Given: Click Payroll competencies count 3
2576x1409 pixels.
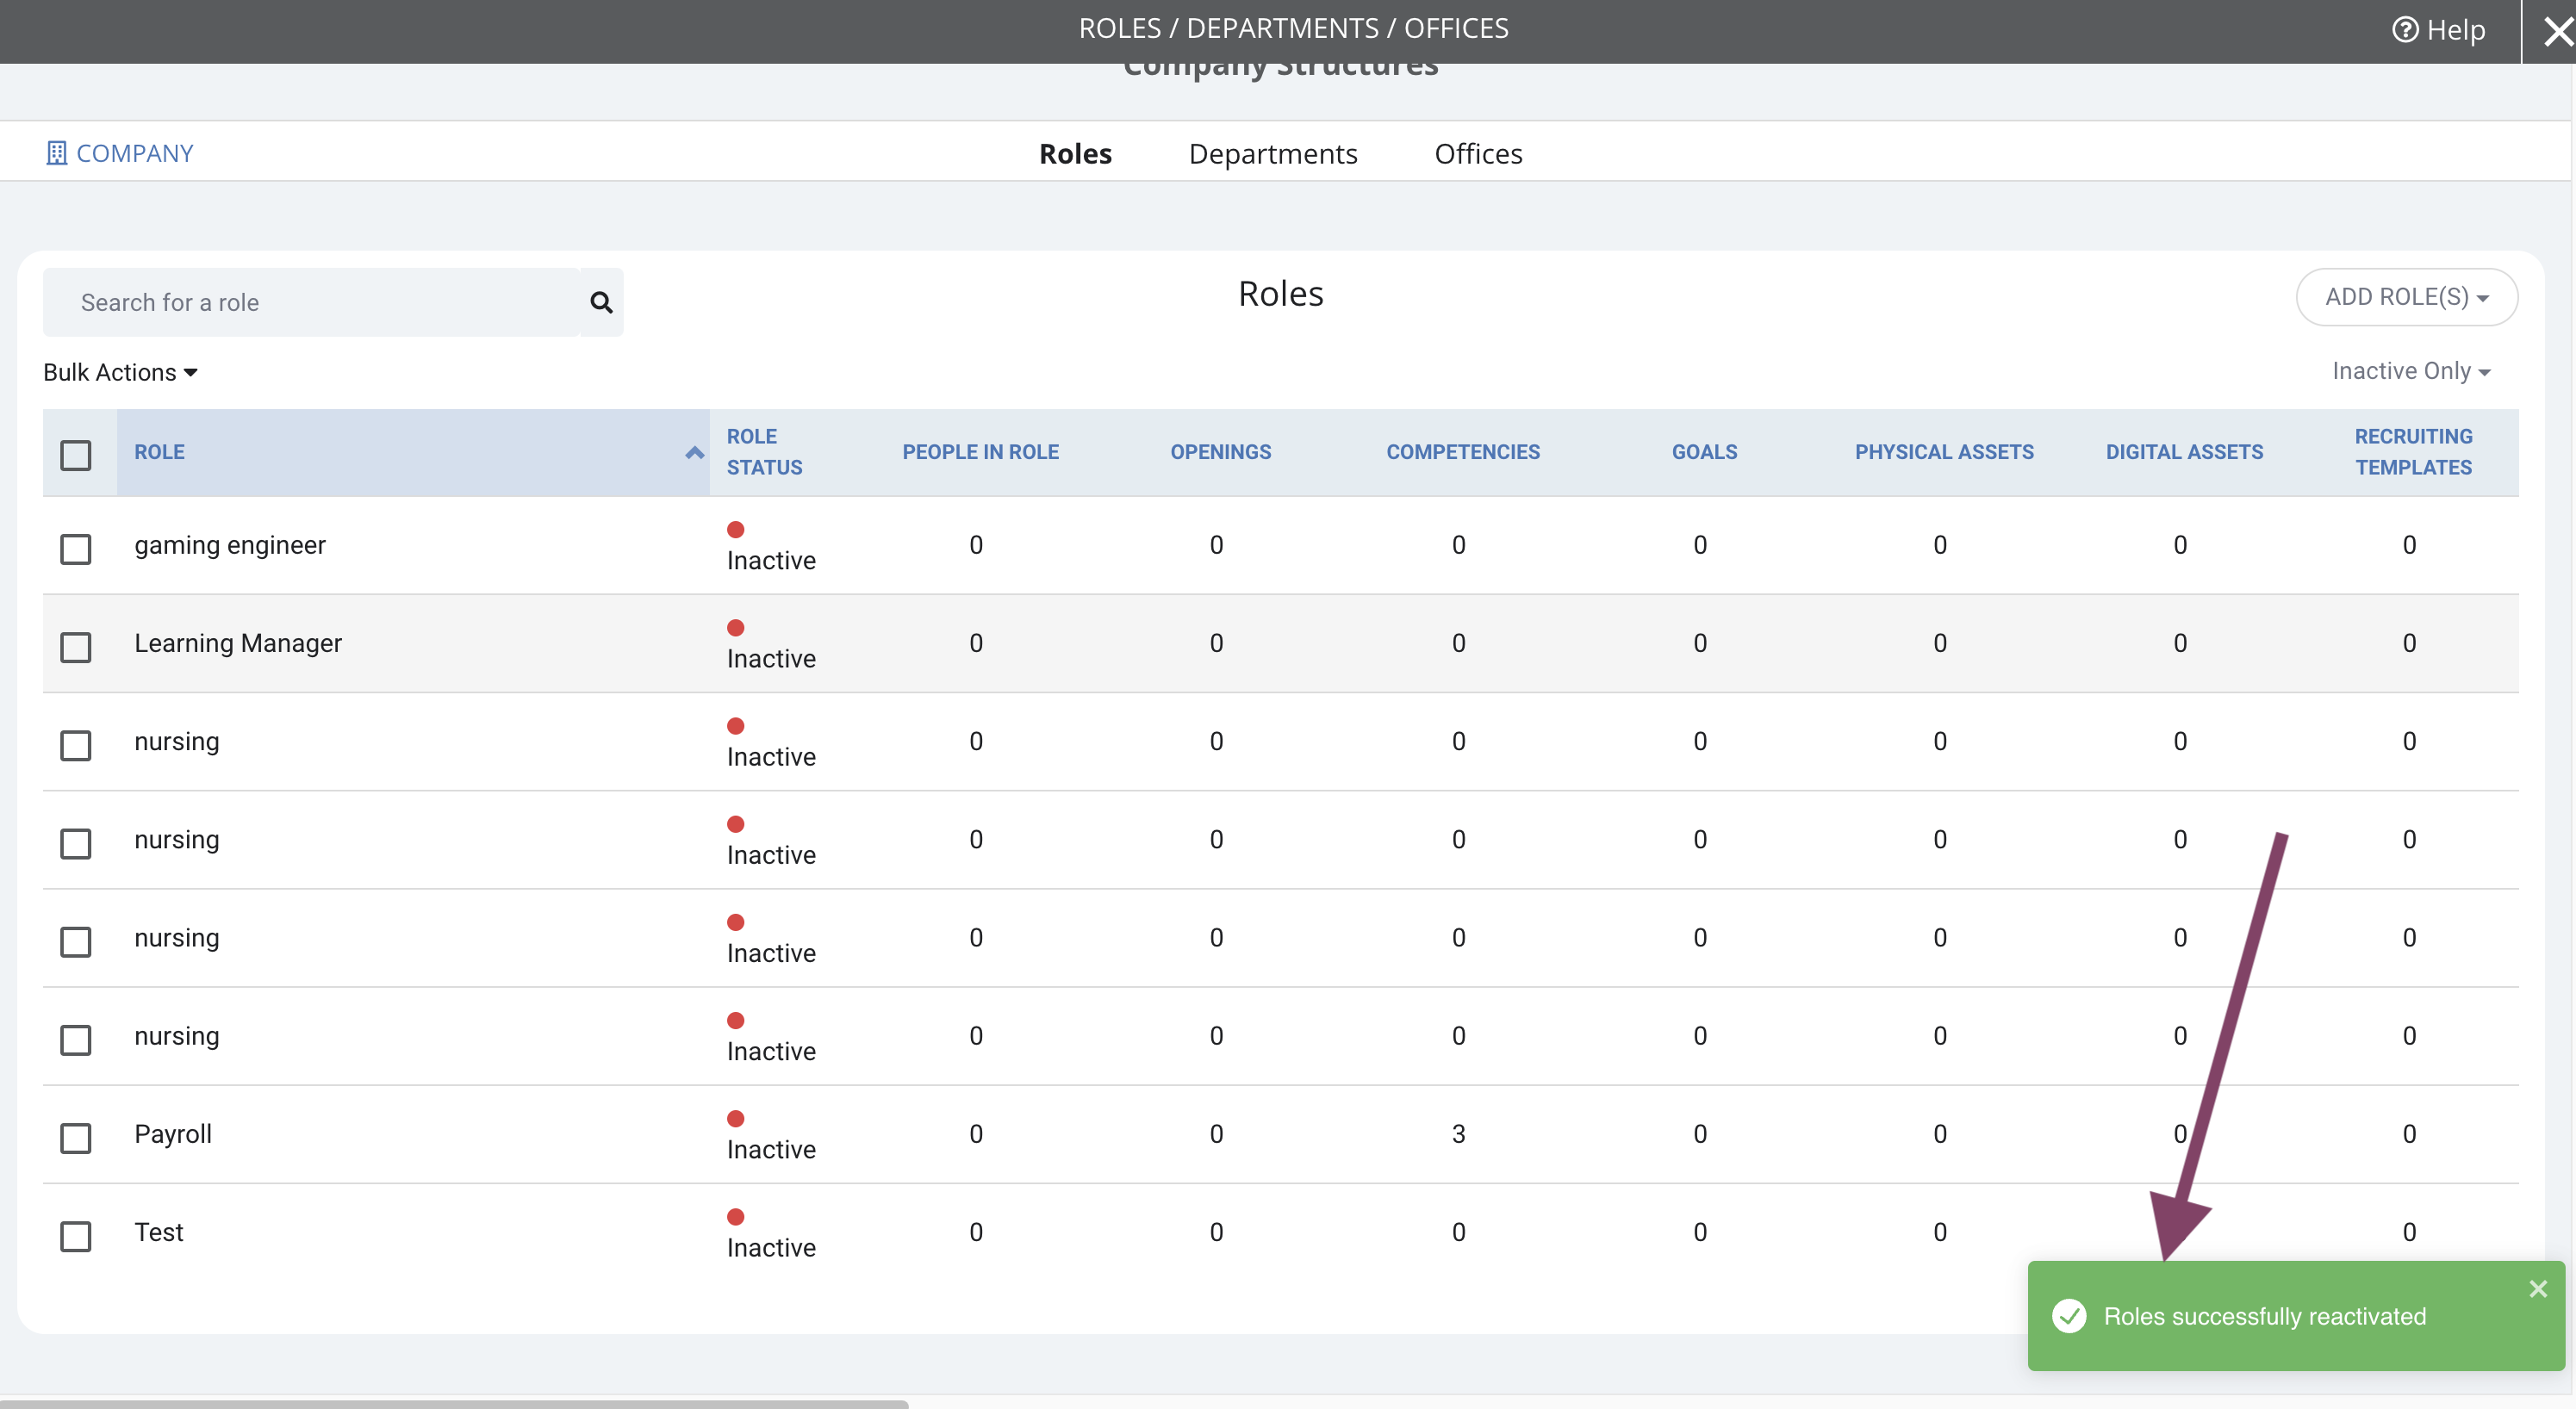Looking at the screenshot, I should tap(1459, 1134).
